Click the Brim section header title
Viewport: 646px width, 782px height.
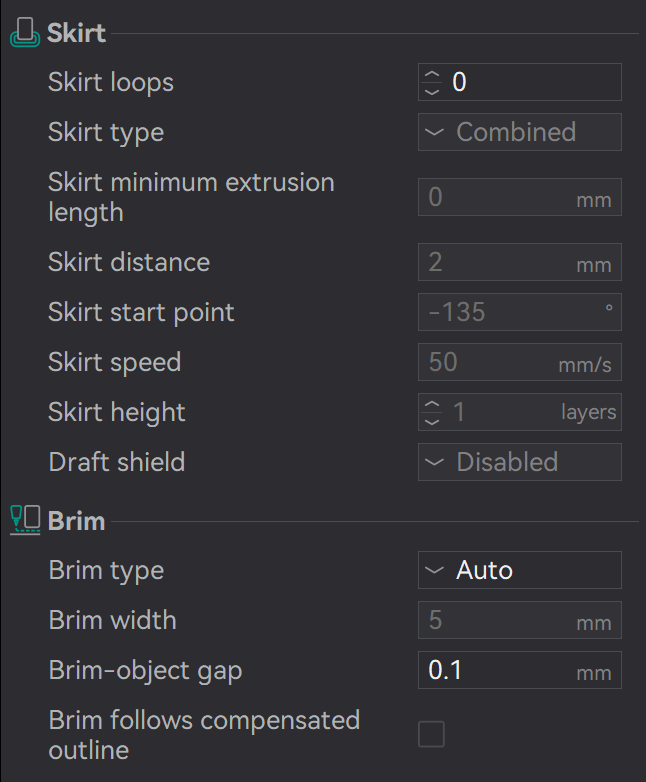pyautogui.click(x=76, y=521)
